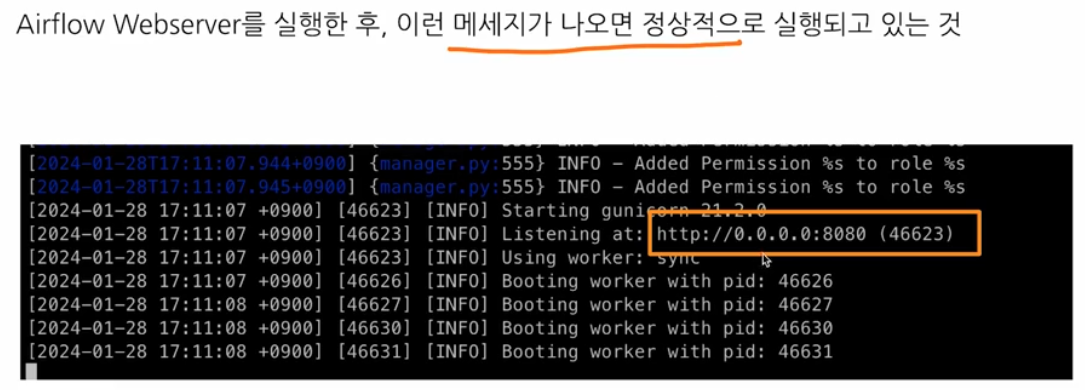The width and height of the screenshot is (1085, 390).
Task: Click the http://0.0.0.0:8080 URL in the terminal
Action: pos(761,234)
